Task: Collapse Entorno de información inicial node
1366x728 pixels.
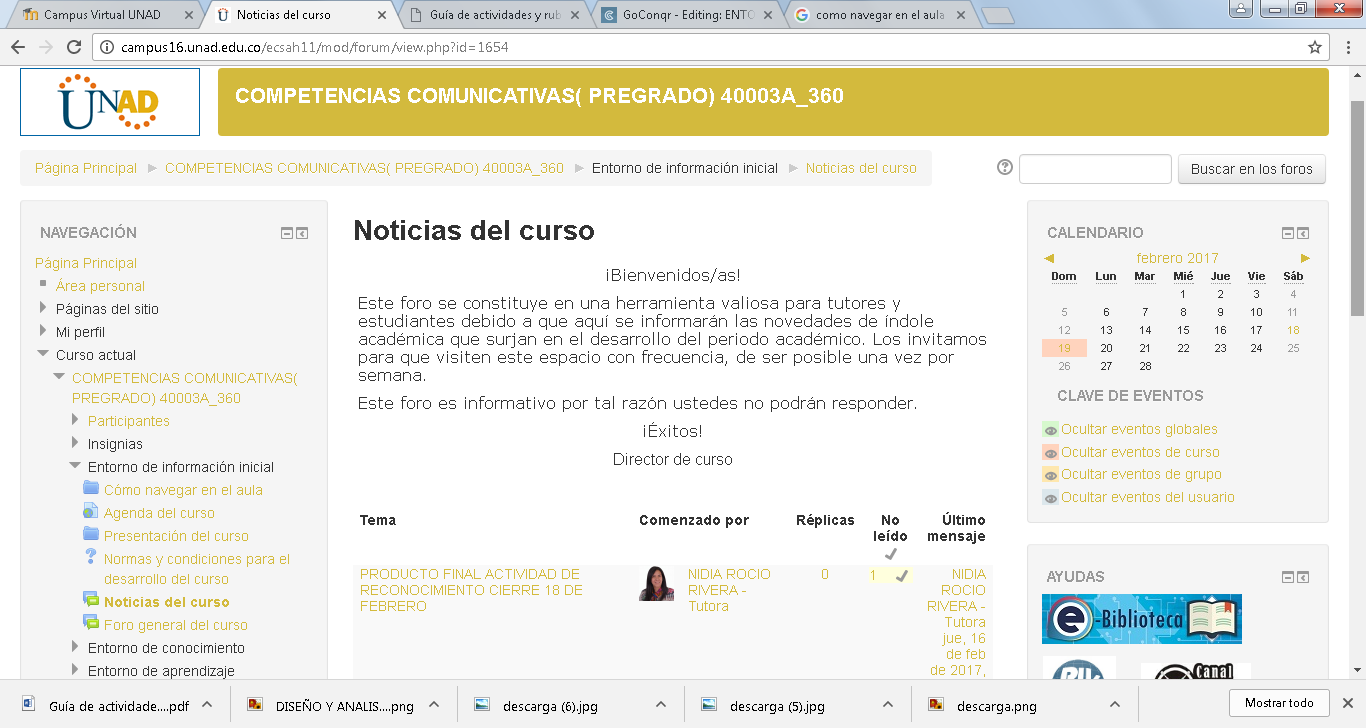Action: (75, 467)
